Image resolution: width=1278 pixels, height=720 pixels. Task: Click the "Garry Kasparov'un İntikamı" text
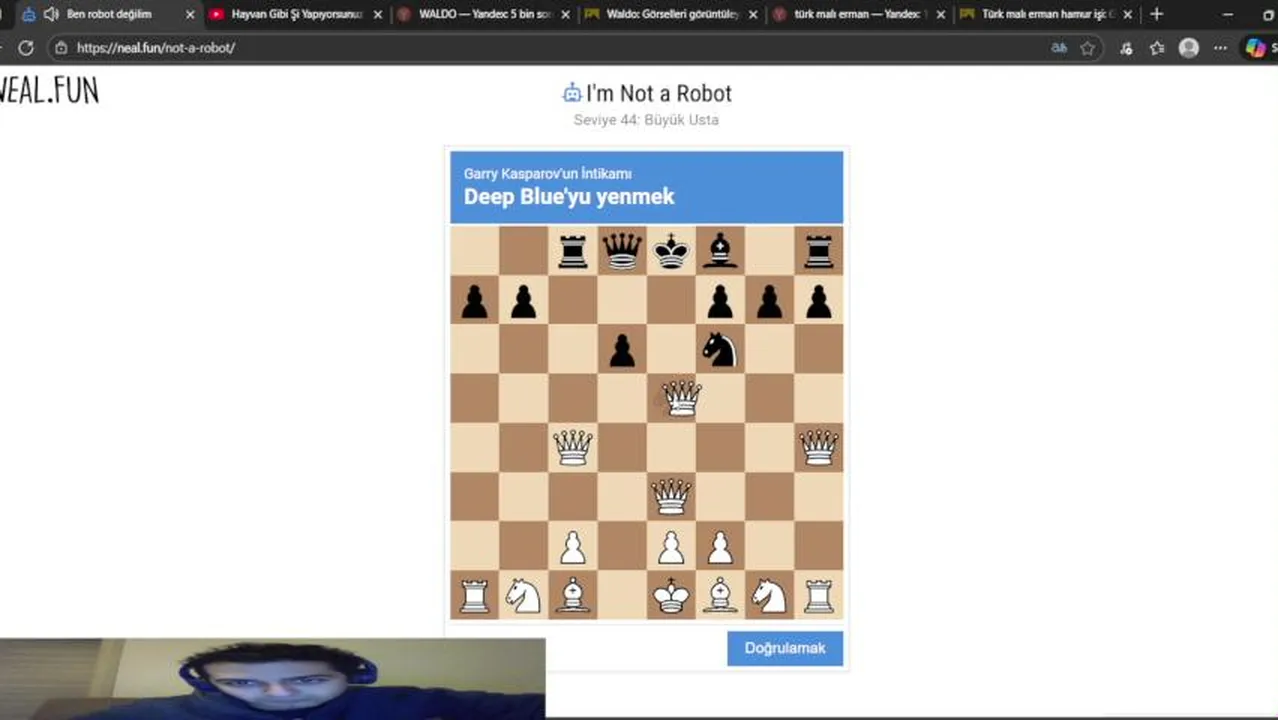(x=547, y=174)
